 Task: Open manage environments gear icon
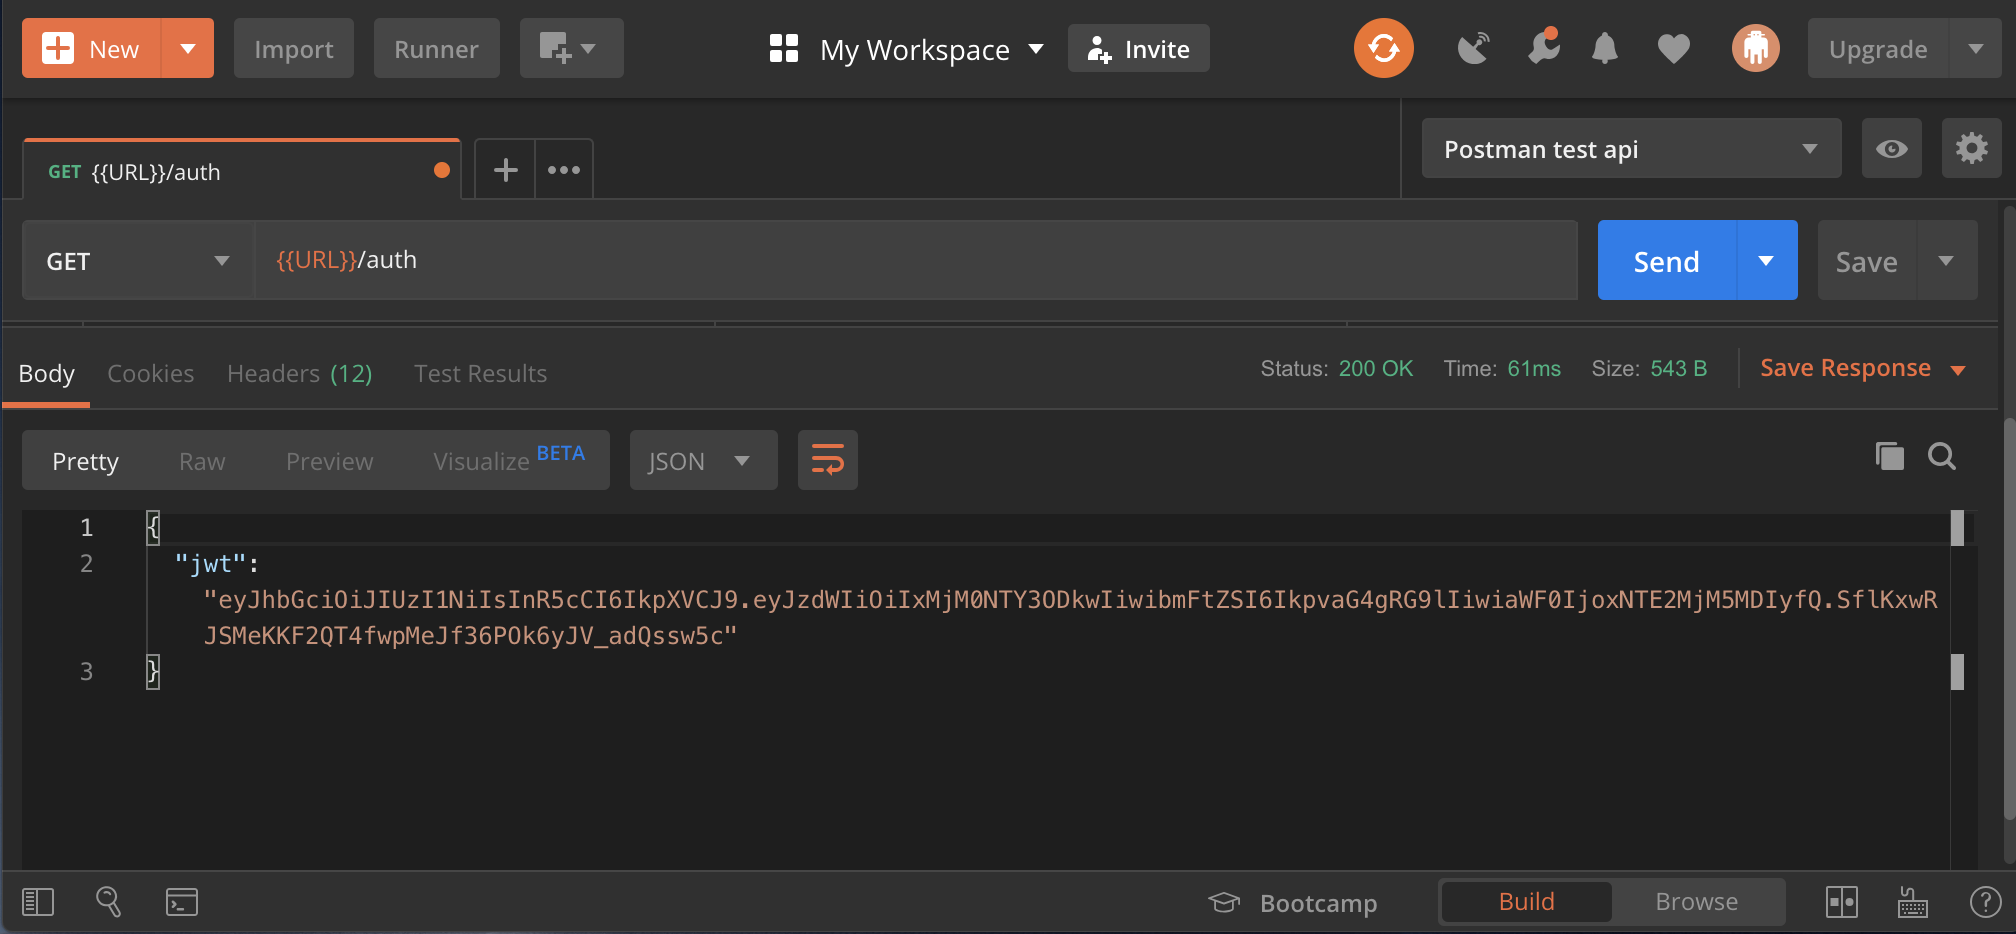(1972, 148)
